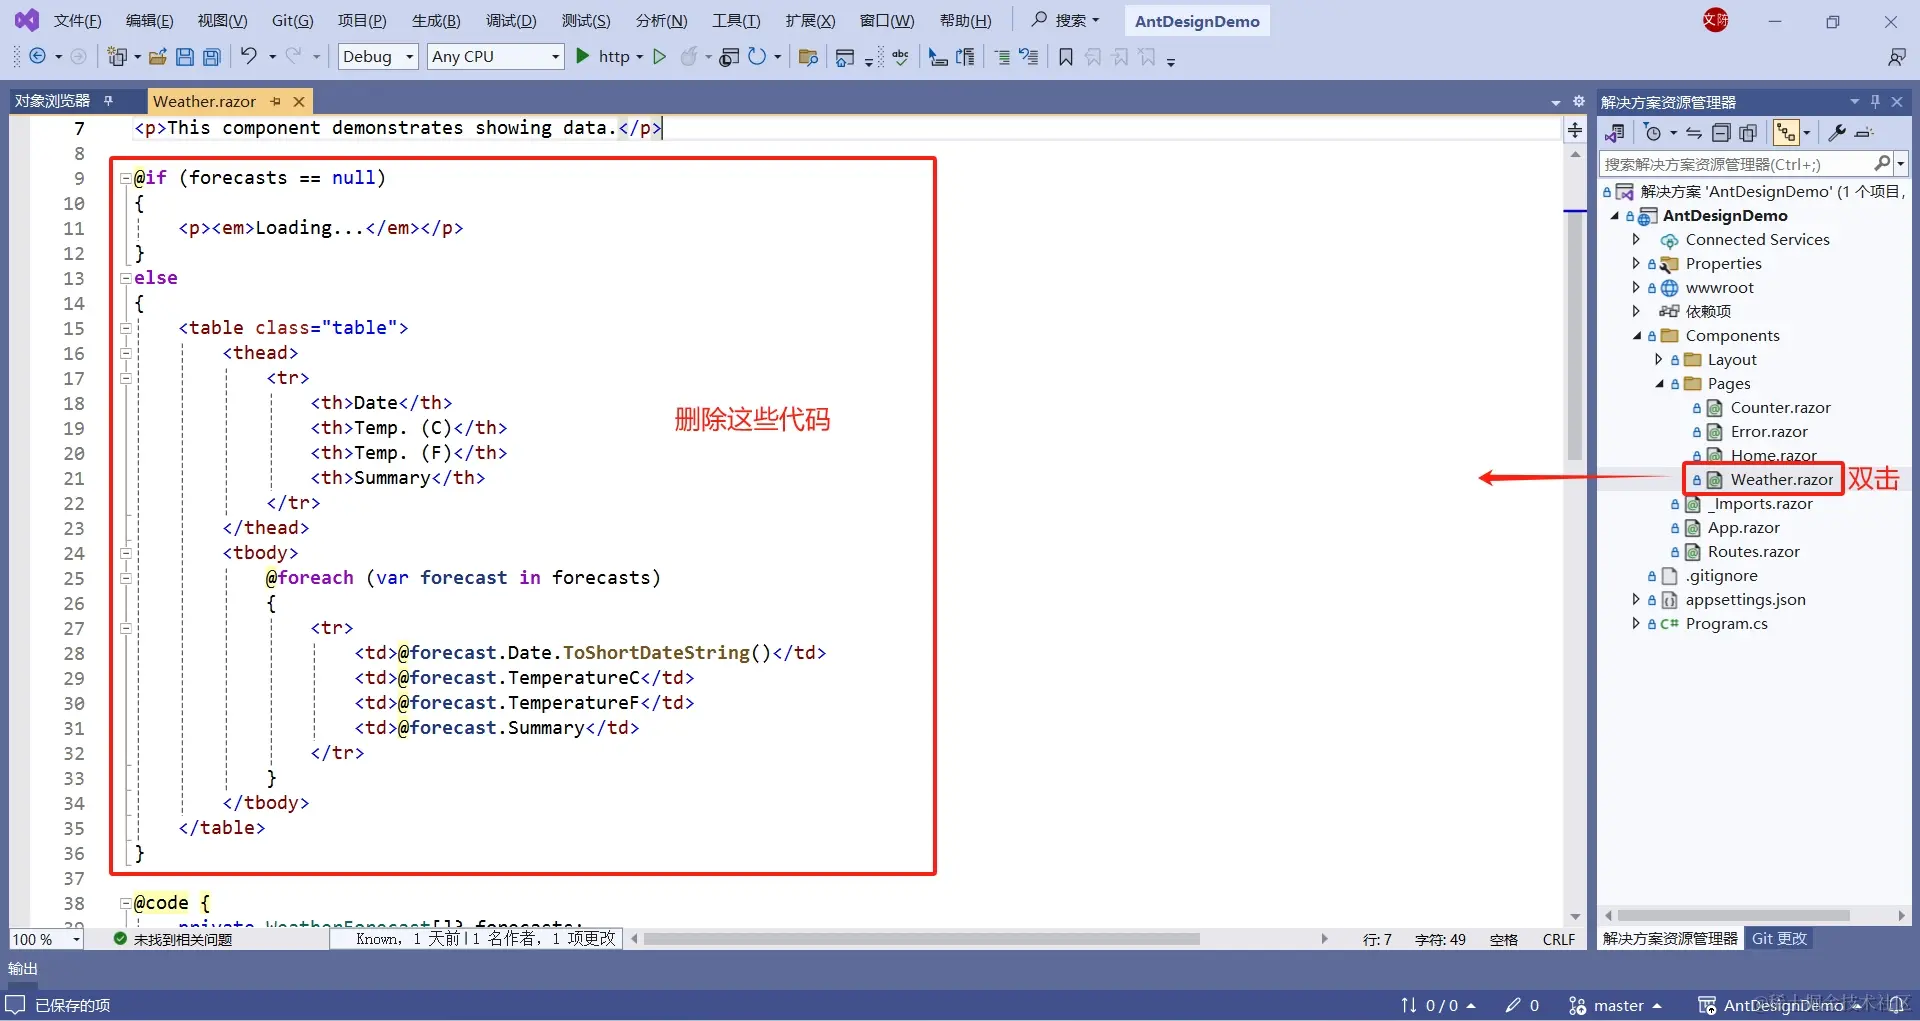
Task: Click the 输出 output panel label
Action: (x=23, y=969)
